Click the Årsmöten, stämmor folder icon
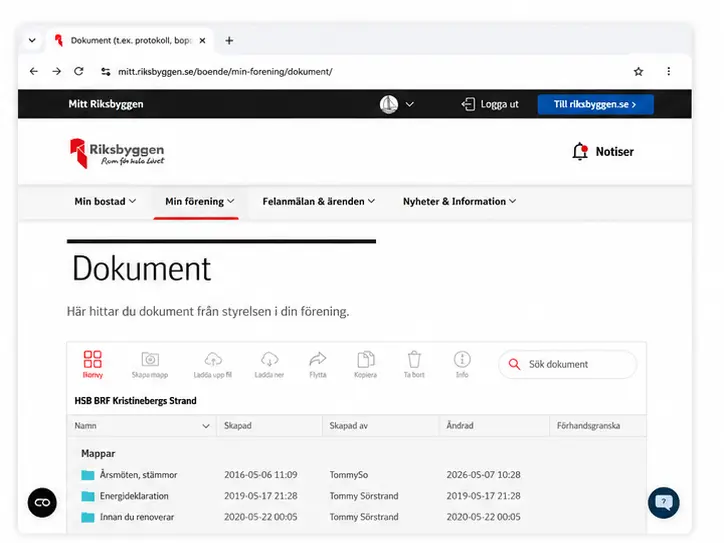The width and height of the screenshot is (724, 543). point(88,475)
